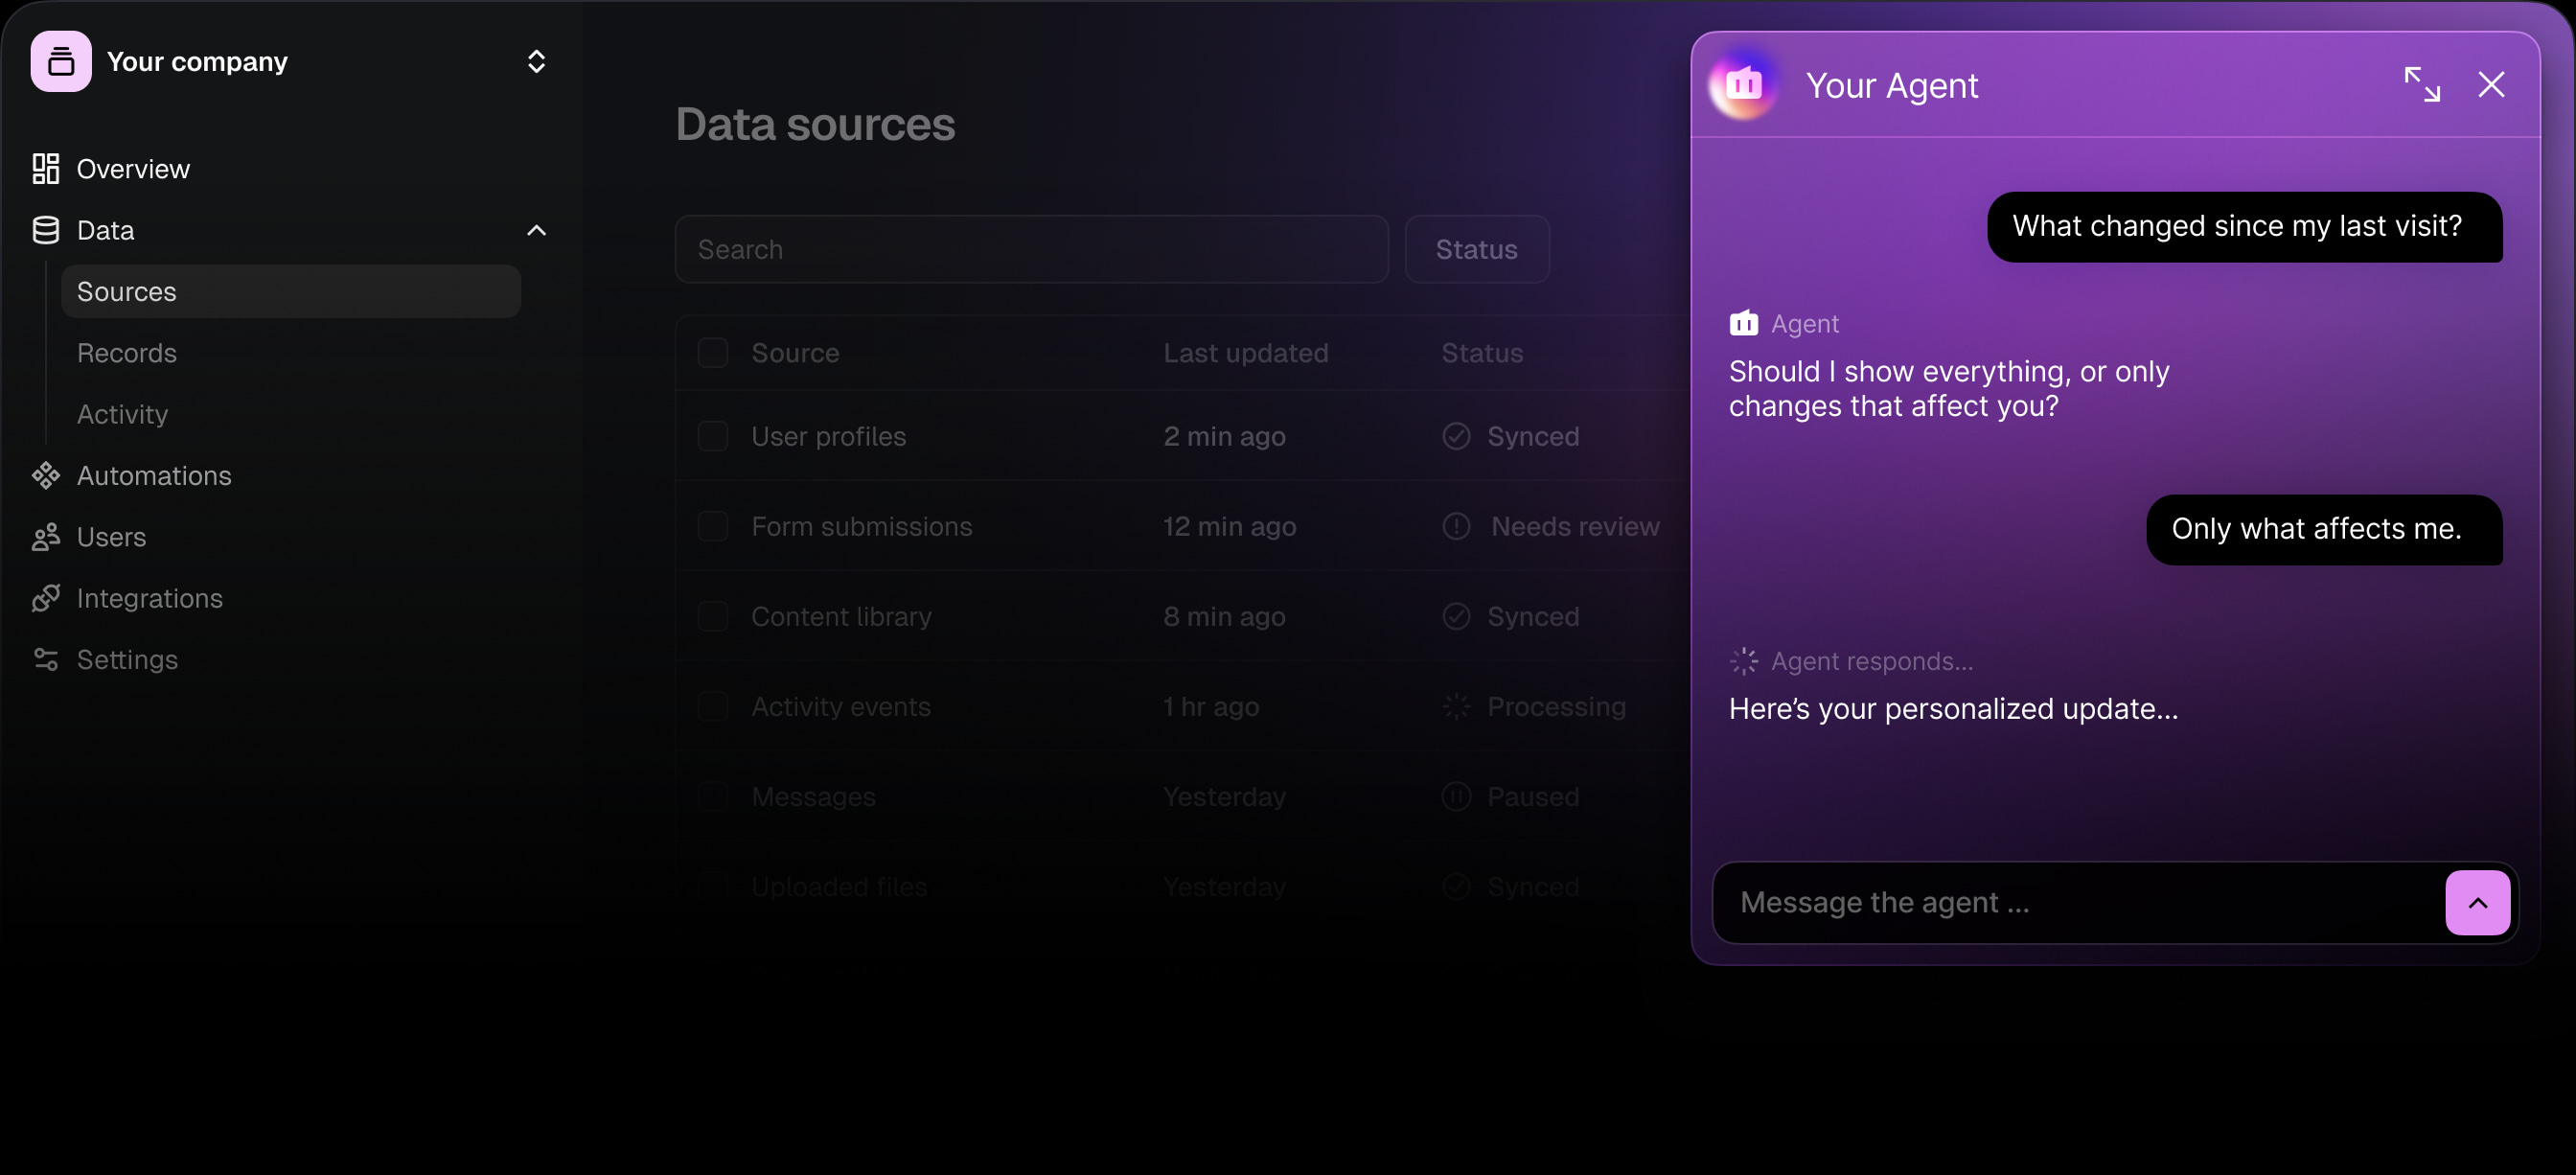Image resolution: width=2576 pixels, height=1175 pixels.
Task: Toggle the select-all Source header checkbox
Action: (x=712, y=353)
